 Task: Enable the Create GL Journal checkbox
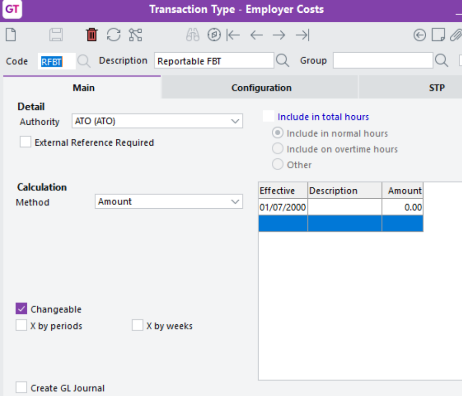21,387
